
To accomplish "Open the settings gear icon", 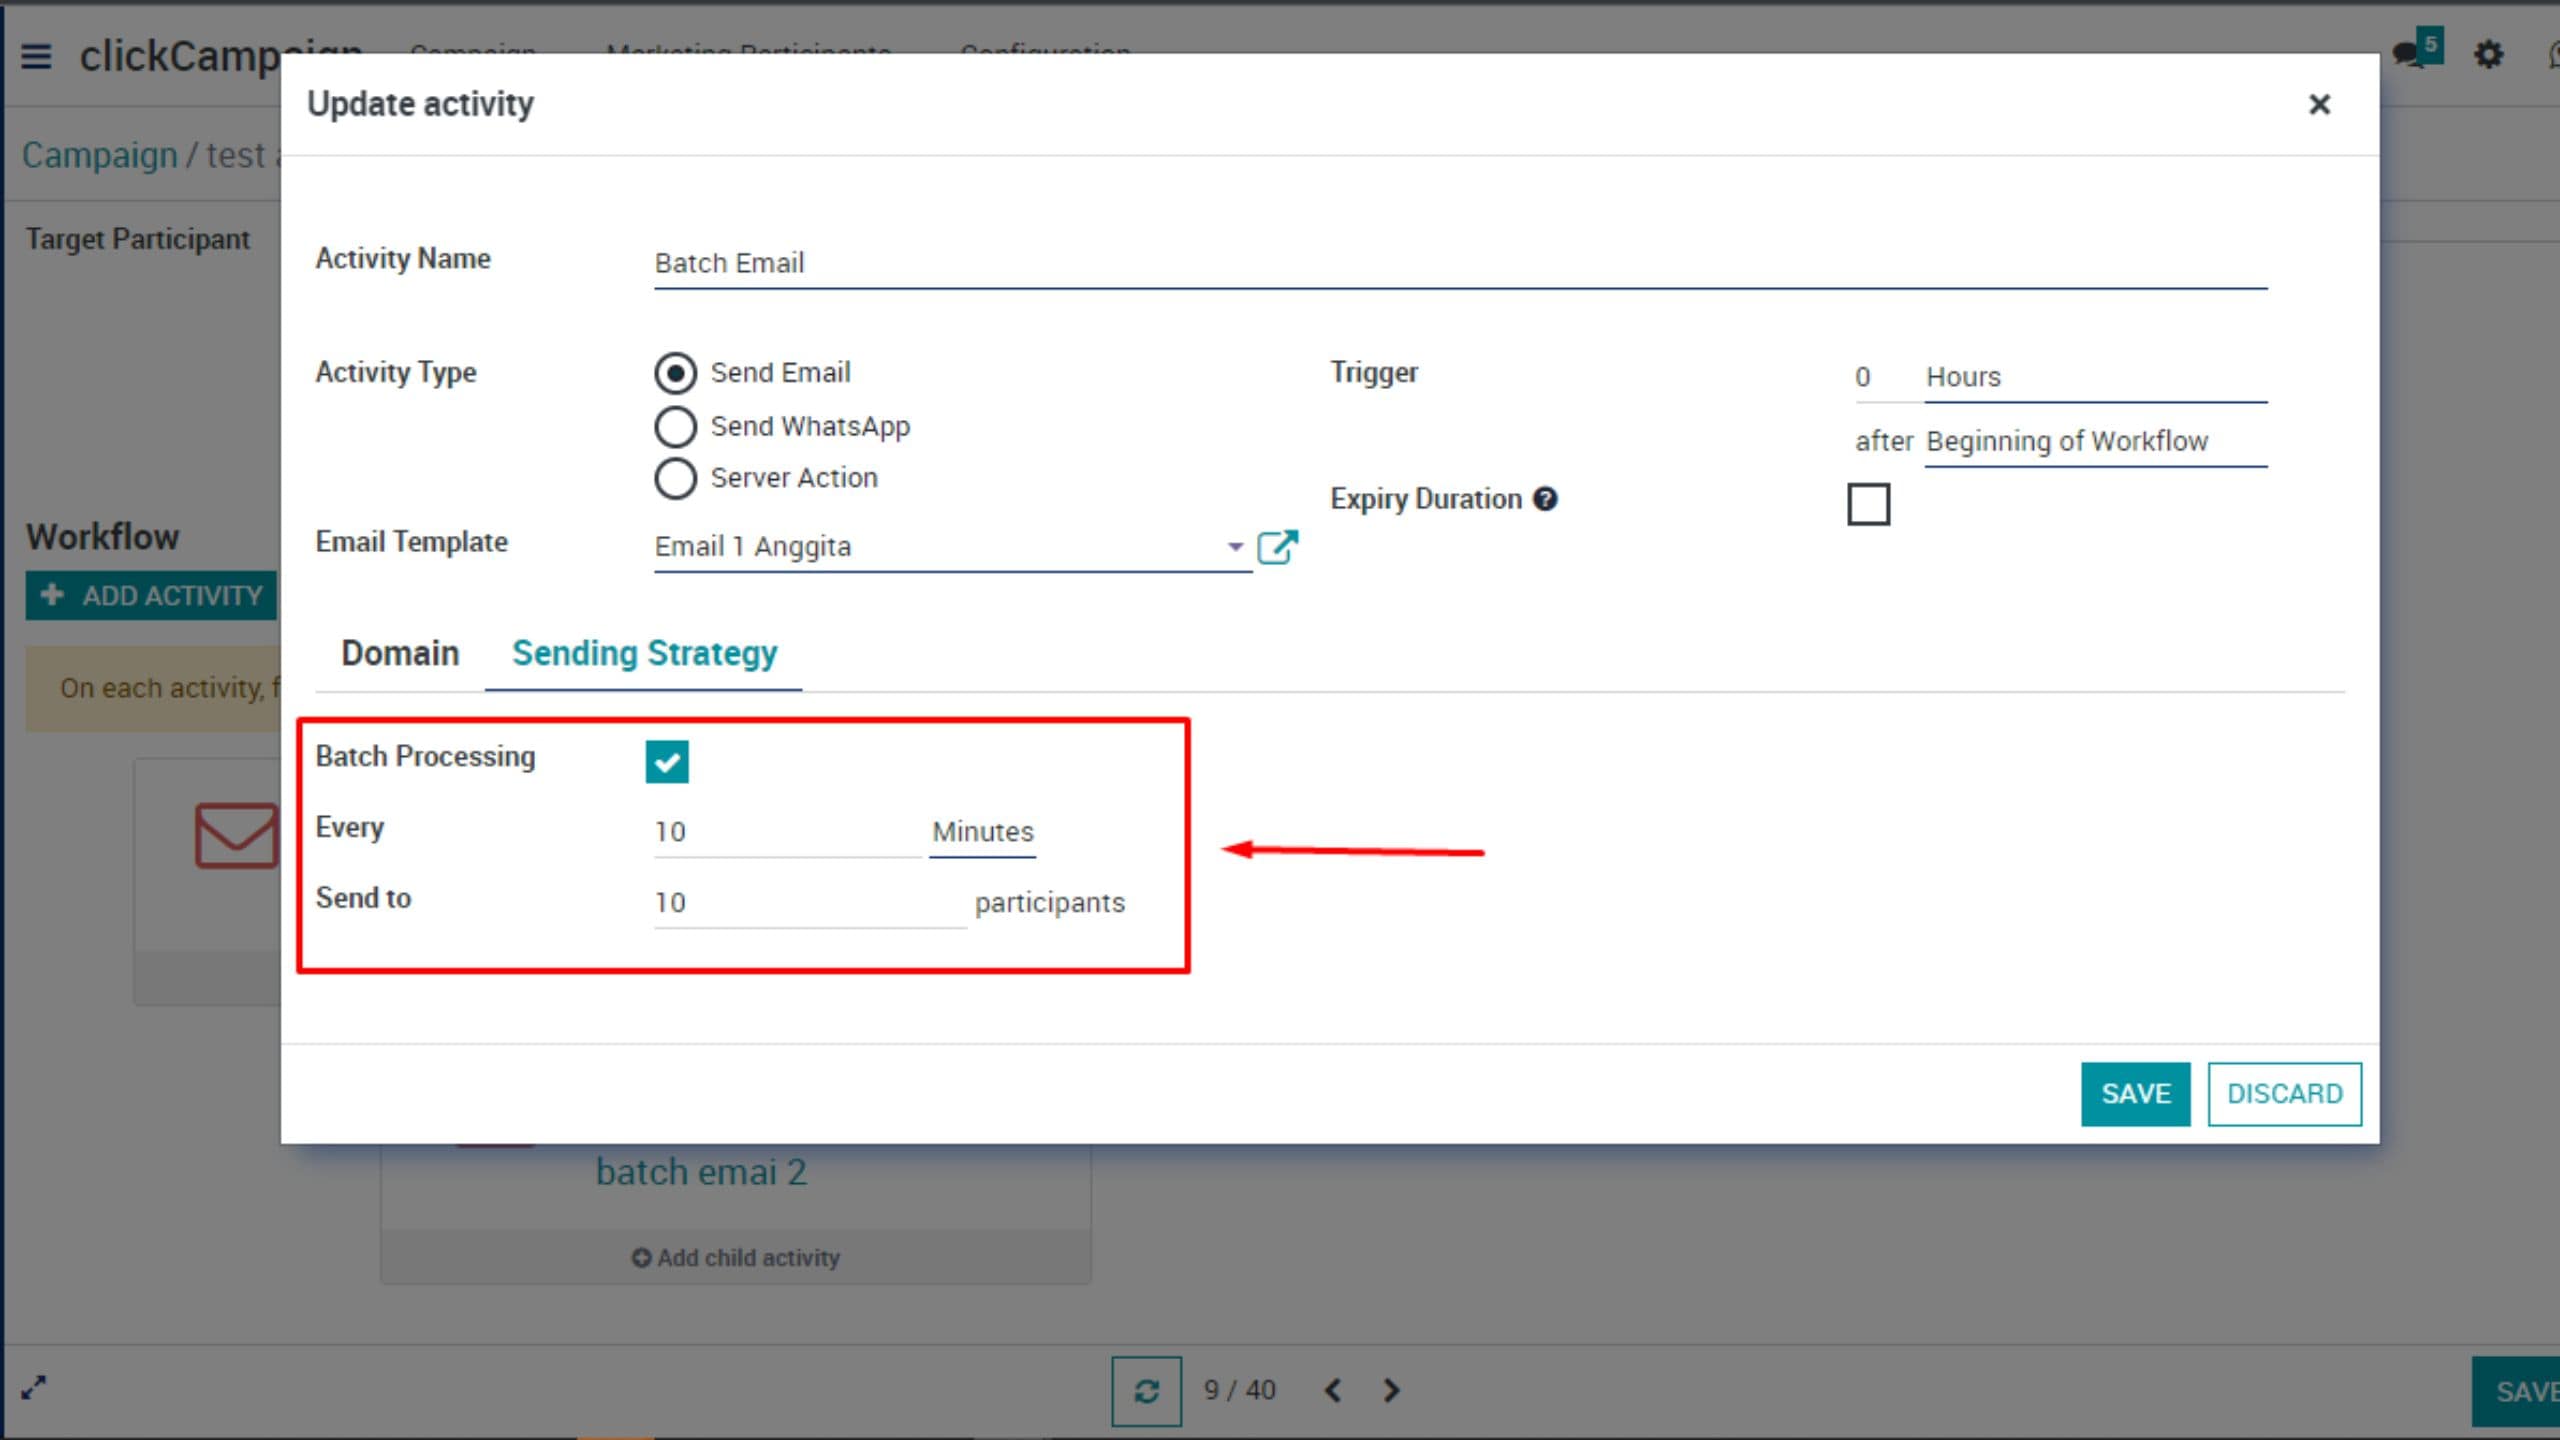I will 2488,54.
